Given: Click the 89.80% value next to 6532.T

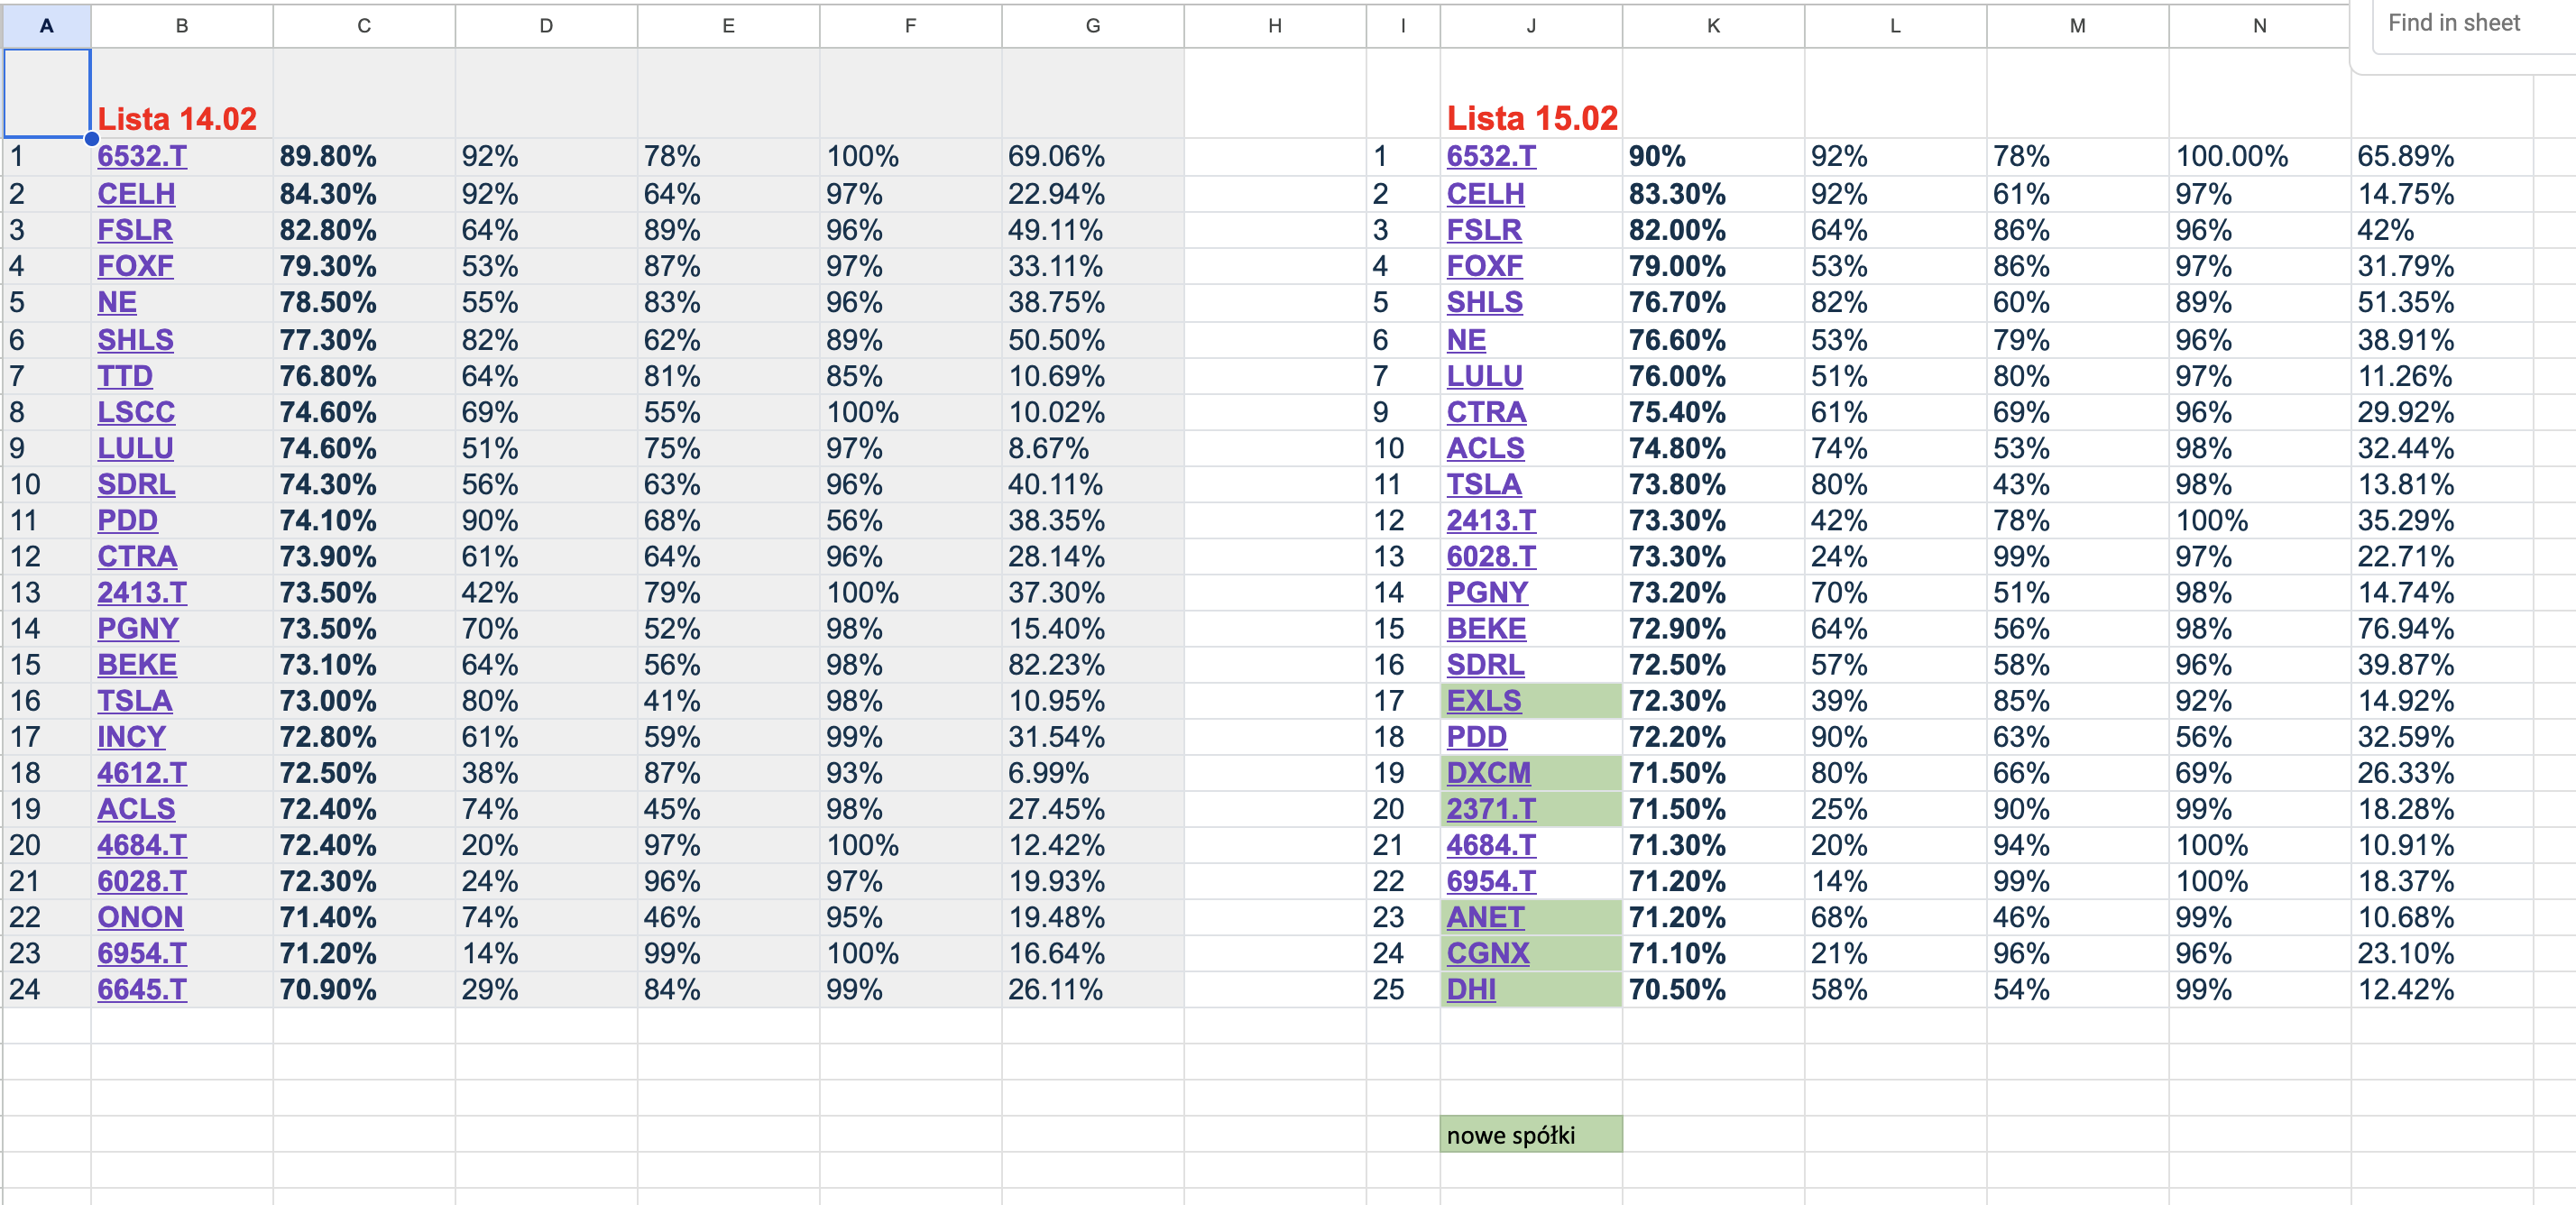Looking at the screenshot, I should [330, 156].
